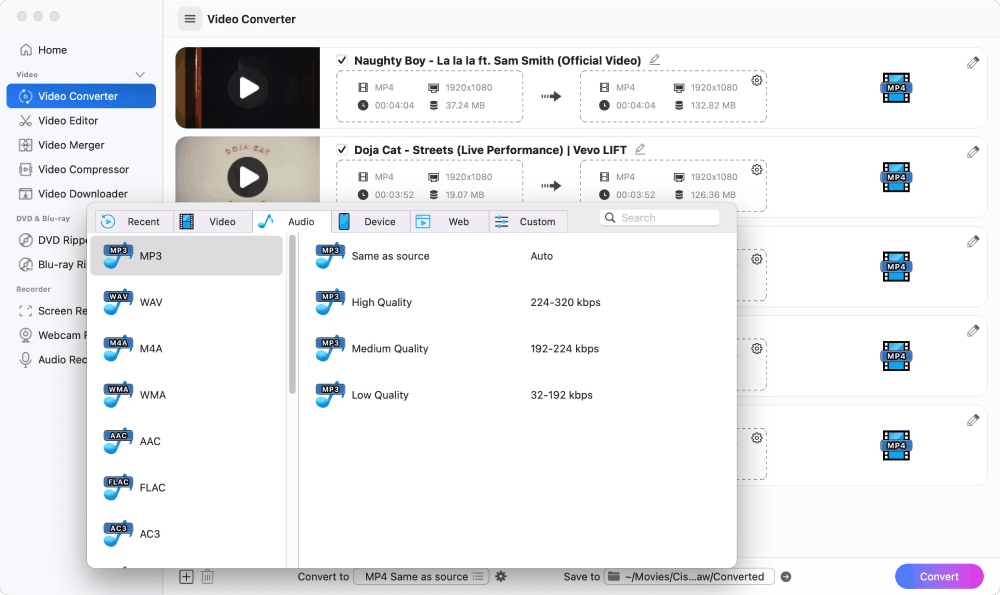Select FLAC in the audio format list

186,488
